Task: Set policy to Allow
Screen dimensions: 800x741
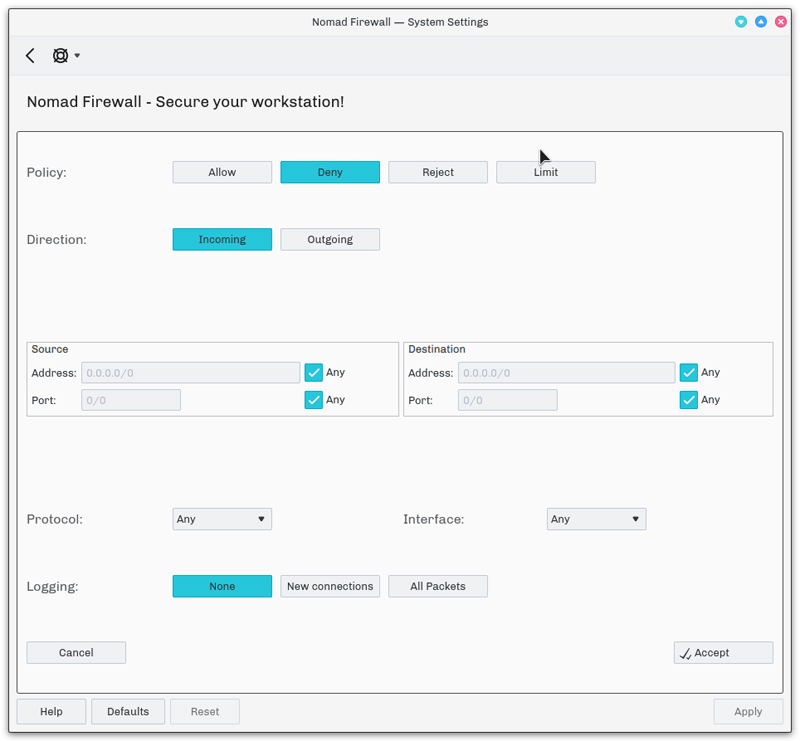Action: pyautogui.click(x=222, y=172)
